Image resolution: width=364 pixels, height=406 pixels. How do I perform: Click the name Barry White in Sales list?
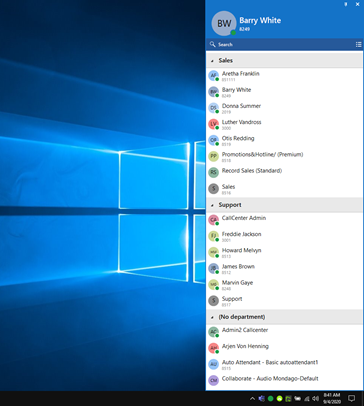tap(236, 90)
